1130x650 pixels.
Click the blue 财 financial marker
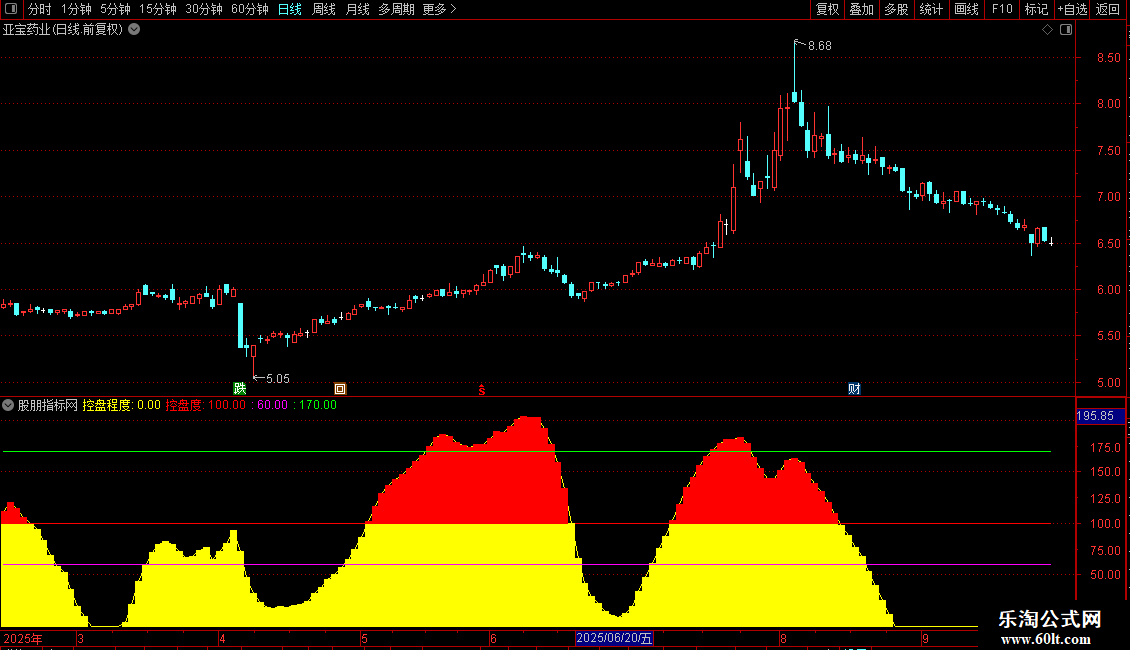854,388
